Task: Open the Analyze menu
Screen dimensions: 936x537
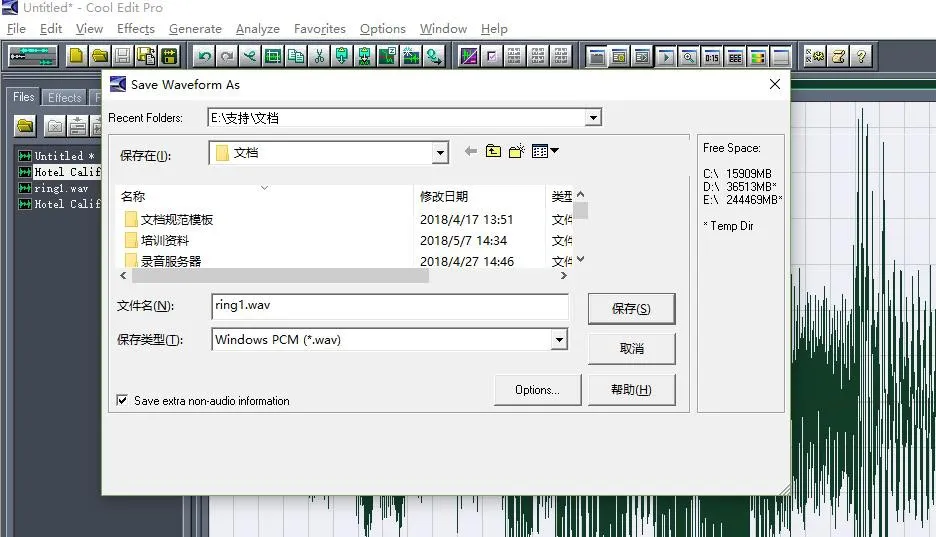Action: point(257,29)
